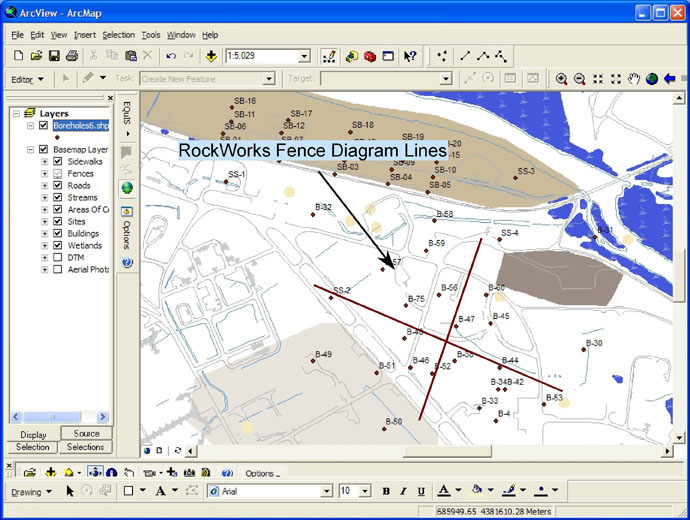690x520 pixels.
Task: Open the Selection menu
Action: (118, 35)
